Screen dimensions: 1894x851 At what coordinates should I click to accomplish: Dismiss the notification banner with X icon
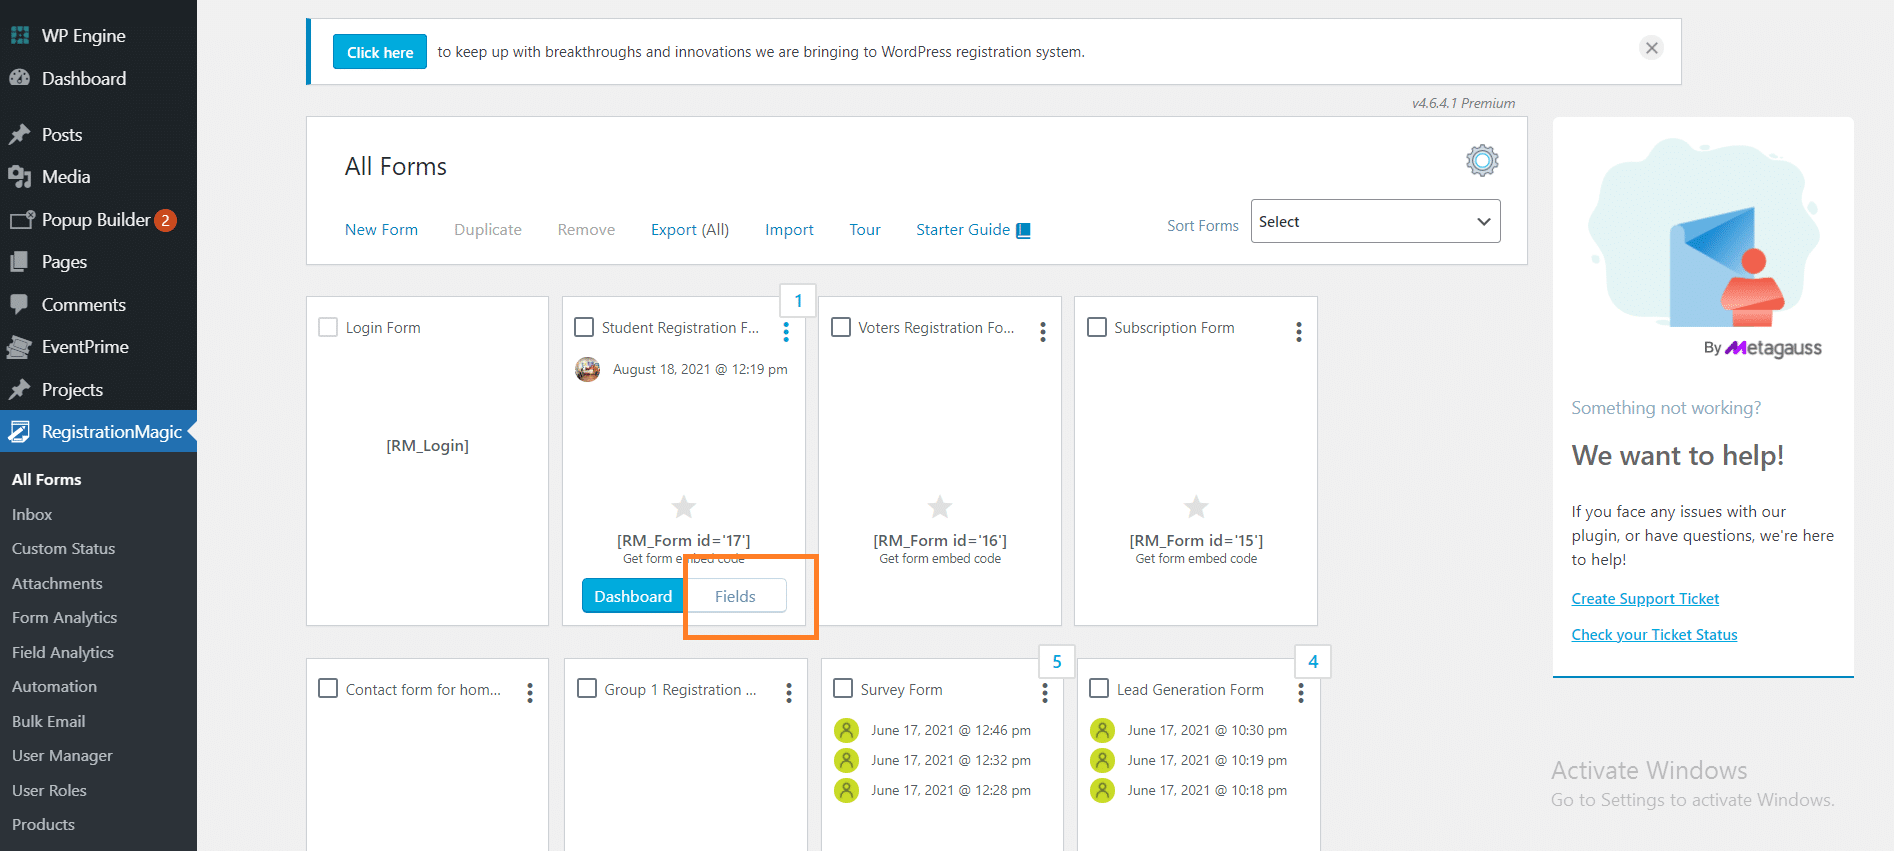(x=1651, y=48)
